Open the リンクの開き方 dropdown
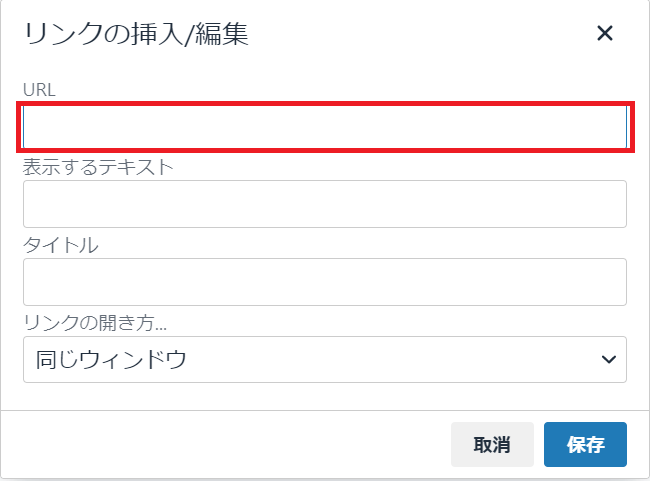 tap(325, 359)
